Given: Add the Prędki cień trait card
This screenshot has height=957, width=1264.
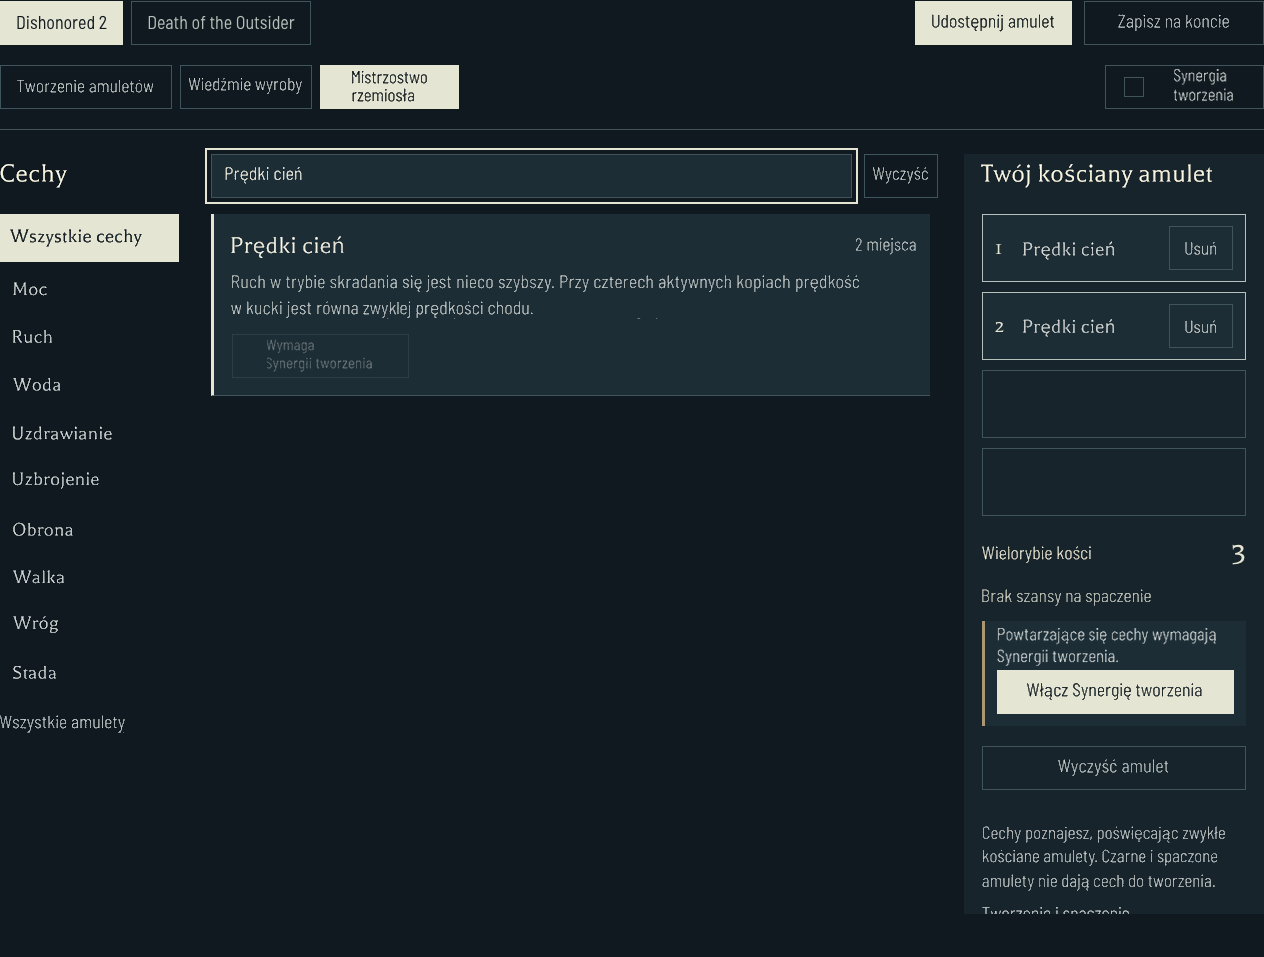Looking at the screenshot, I should pyautogui.click(x=571, y=304).
